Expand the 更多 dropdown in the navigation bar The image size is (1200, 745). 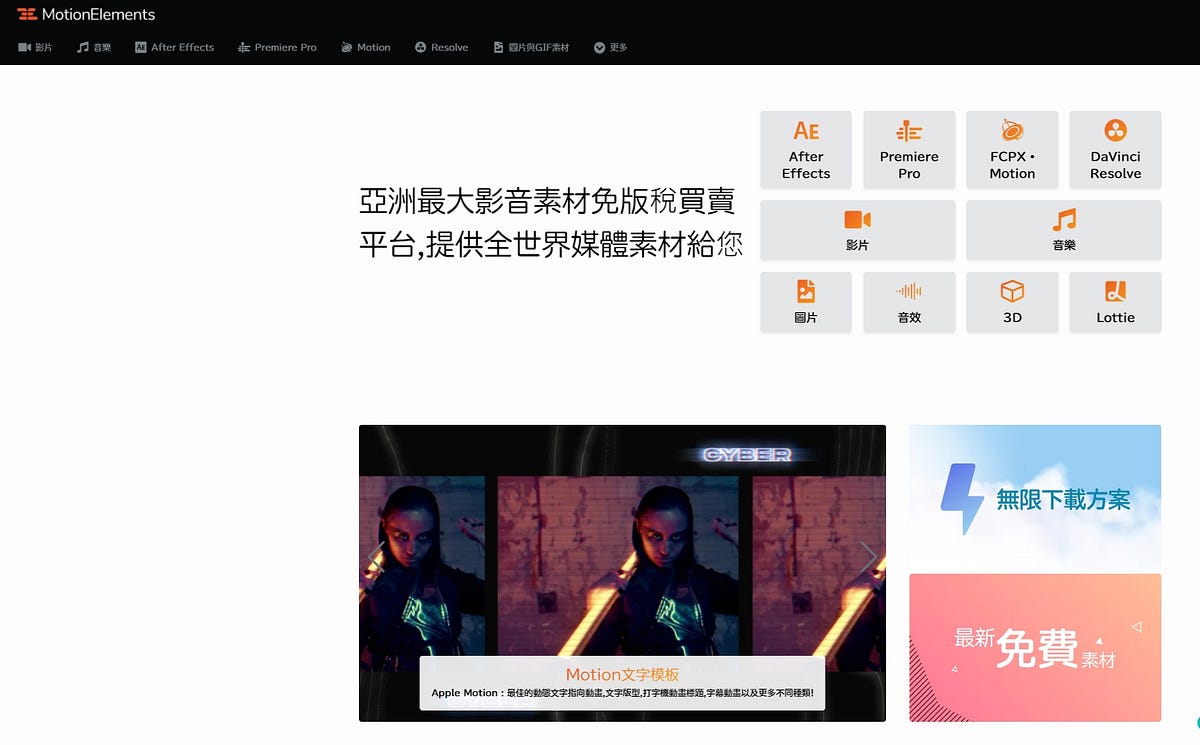tap(610, 47)
